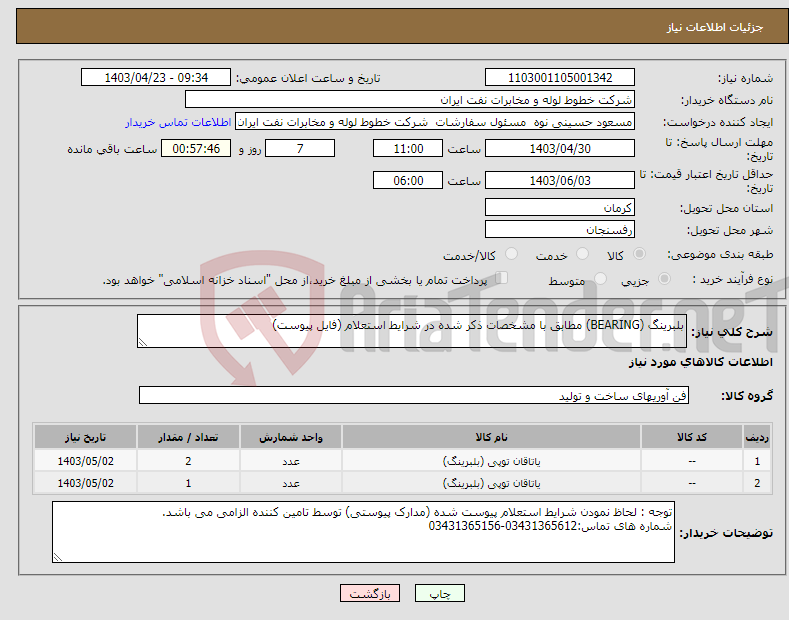This screenshot has height=620, width=789.
Task: Click the general need description text area
Action: (x=412, y=331)
